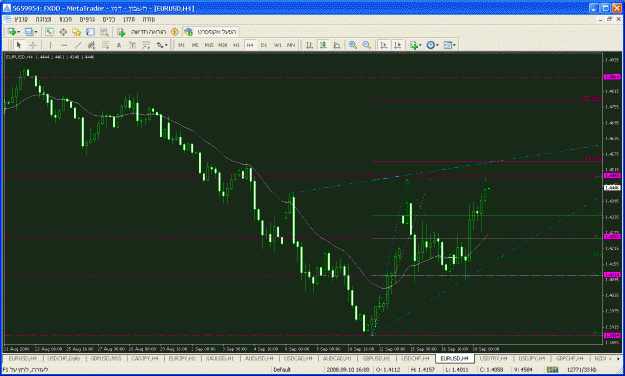Image resolution: width=625 pixels, height=376 pixels.
Task: Open the הכנס (Insert) menu
Action: pyautogui.click(x=65, y=19)
